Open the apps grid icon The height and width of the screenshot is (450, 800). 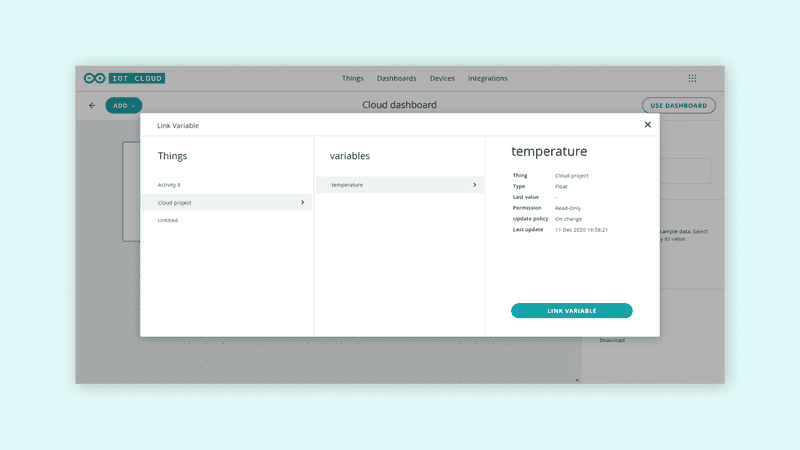692,78
